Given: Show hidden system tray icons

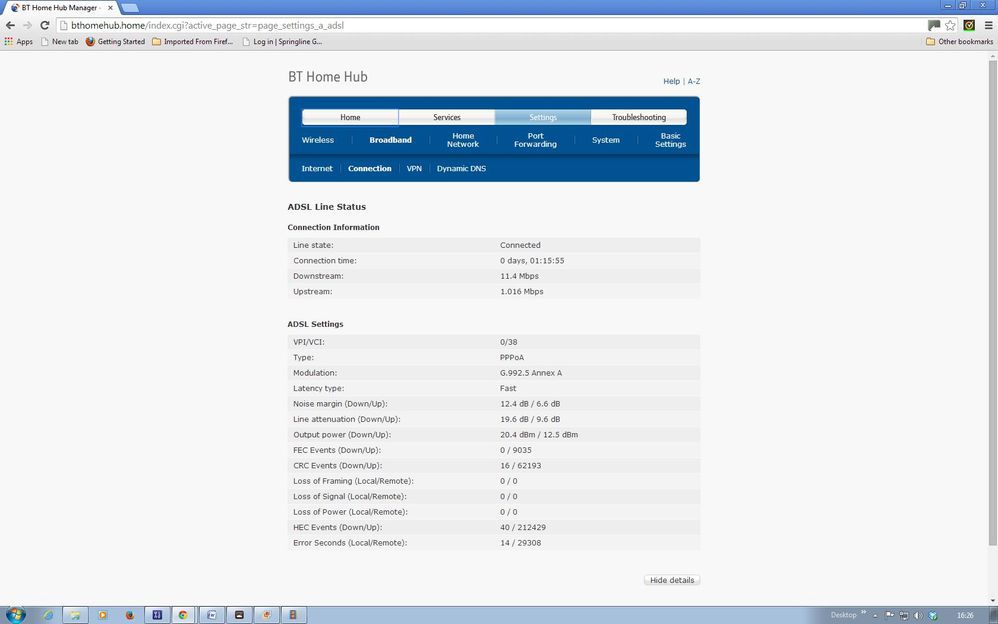Looking at the screenshot, I should pos(875,616).
